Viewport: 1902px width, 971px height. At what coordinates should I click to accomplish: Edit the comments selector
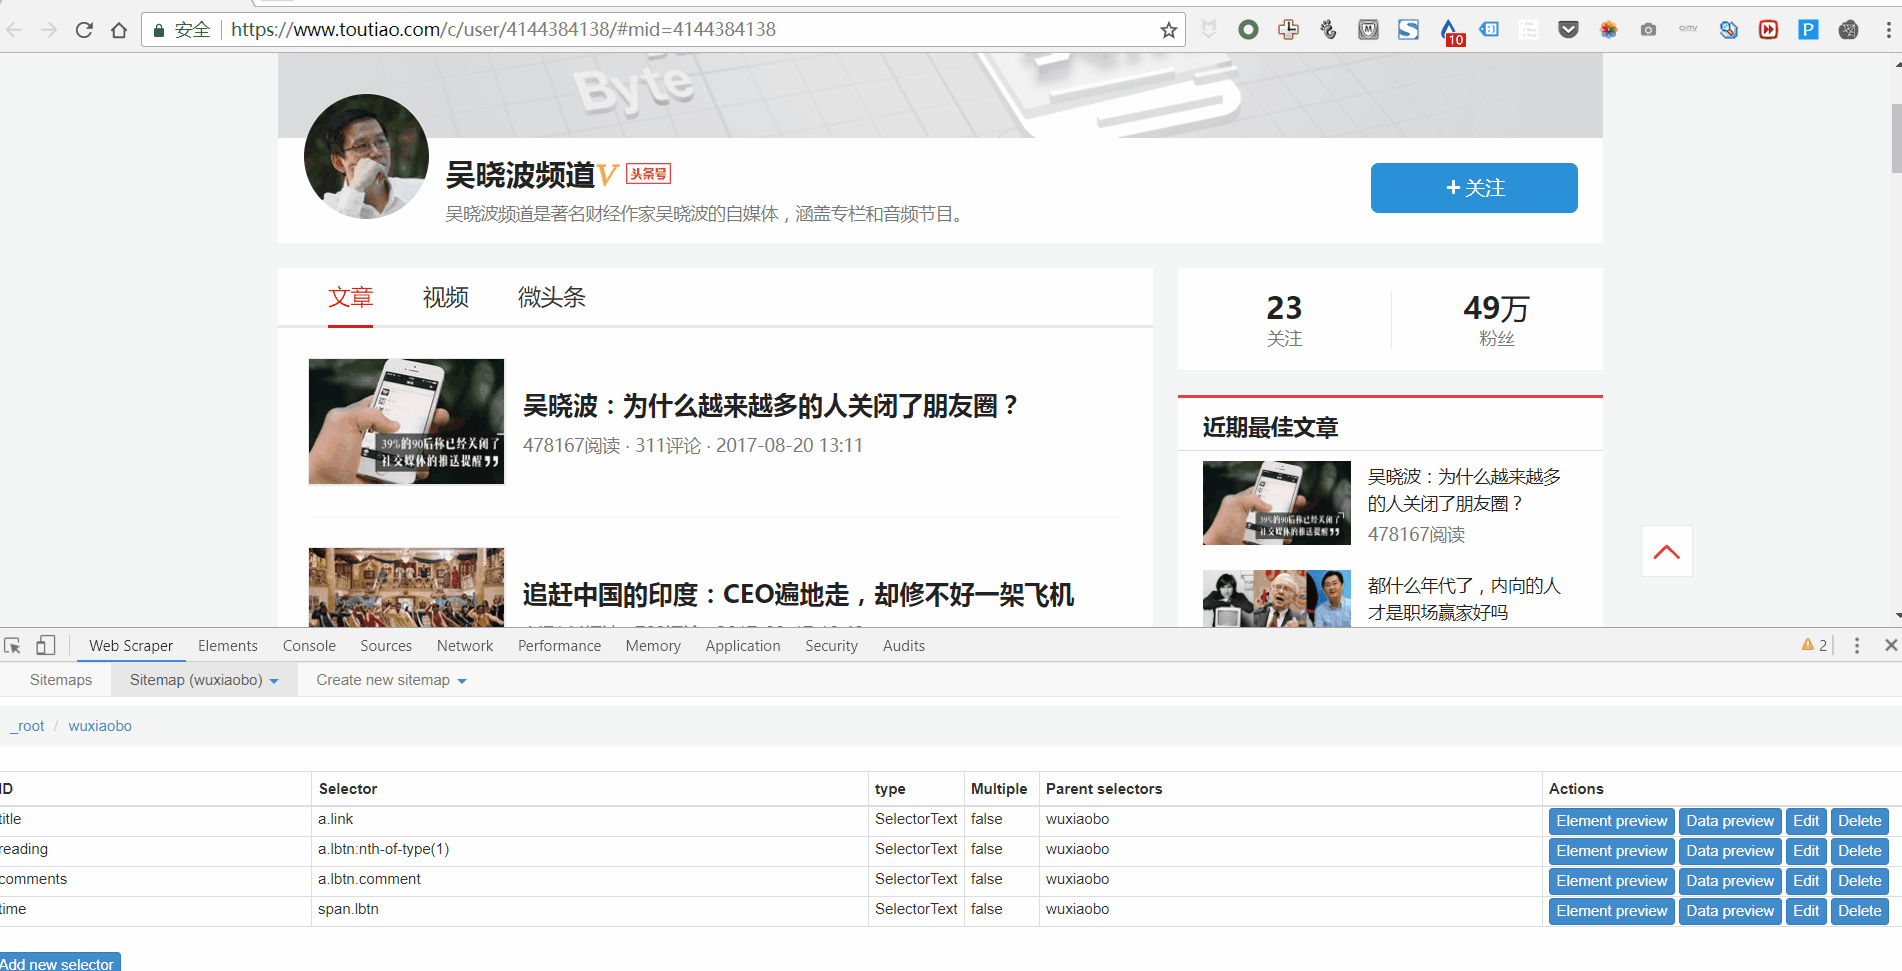[1805, 881]
